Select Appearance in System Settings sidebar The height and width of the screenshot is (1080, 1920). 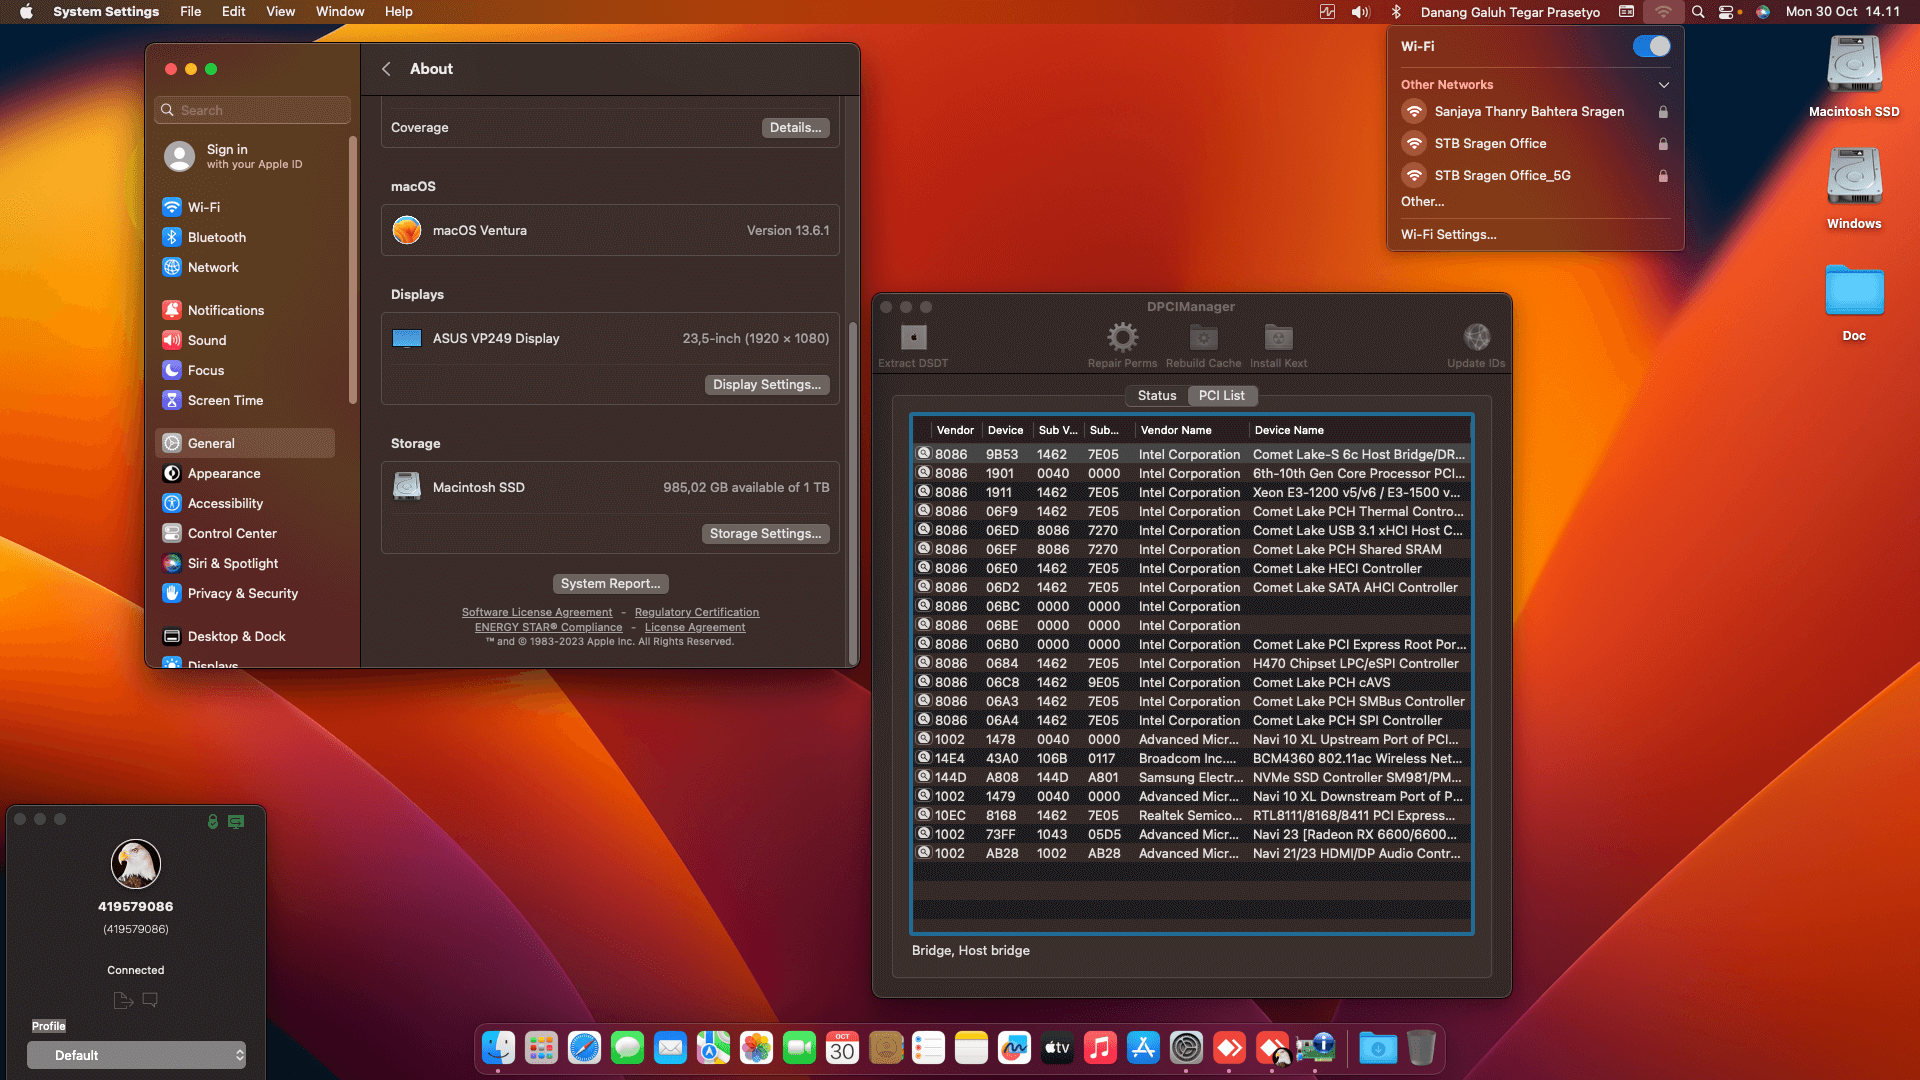pyautogui.click(x=245, y=473)
